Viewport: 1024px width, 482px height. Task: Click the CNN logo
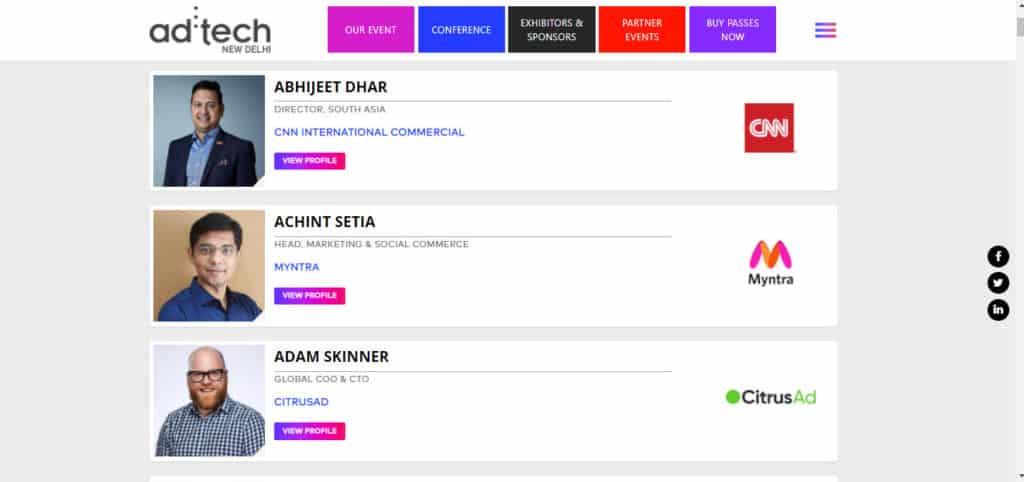pos(769,128)
